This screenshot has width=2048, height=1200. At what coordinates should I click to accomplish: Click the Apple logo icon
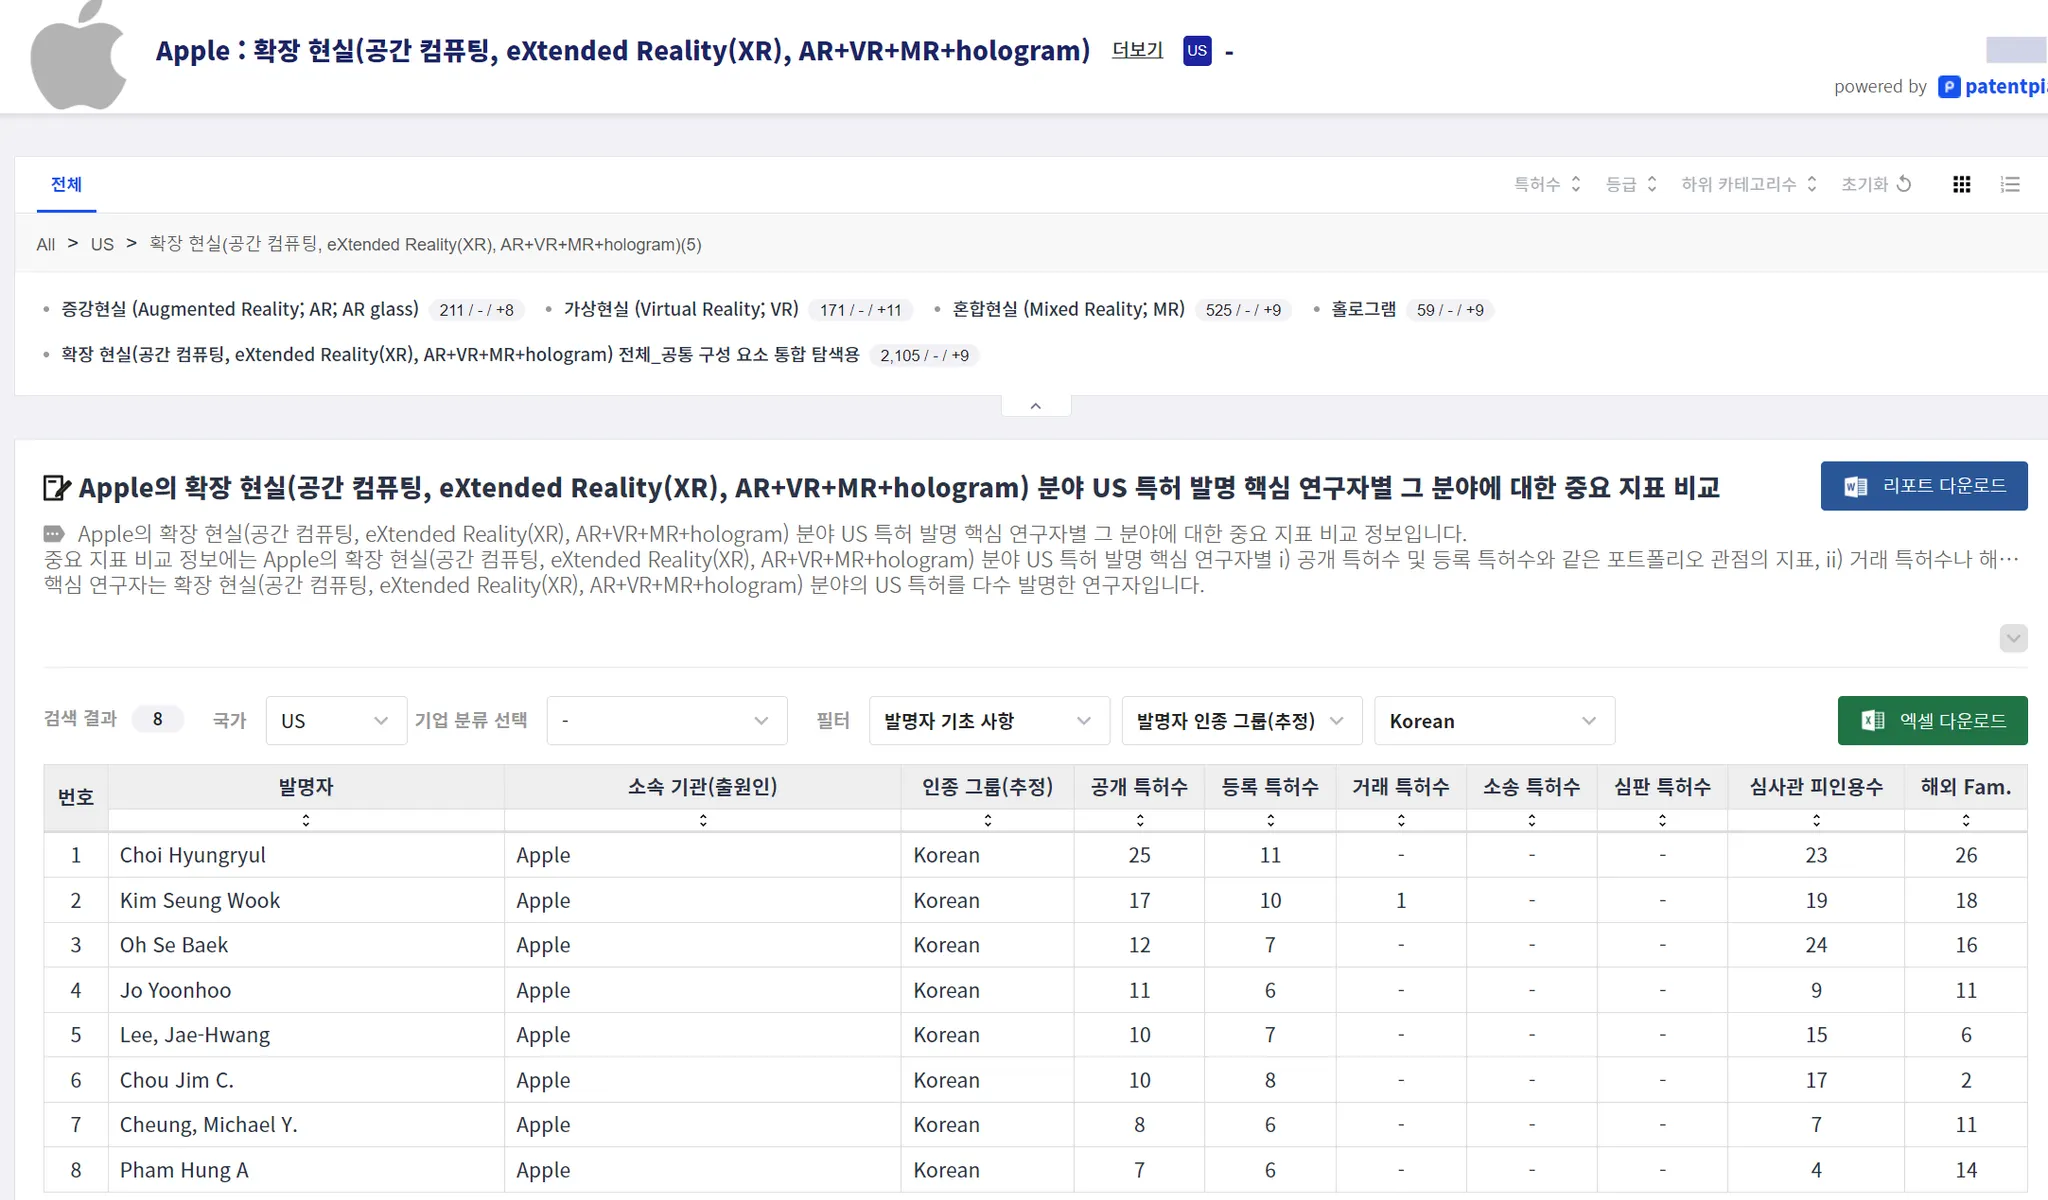[78, 55]
